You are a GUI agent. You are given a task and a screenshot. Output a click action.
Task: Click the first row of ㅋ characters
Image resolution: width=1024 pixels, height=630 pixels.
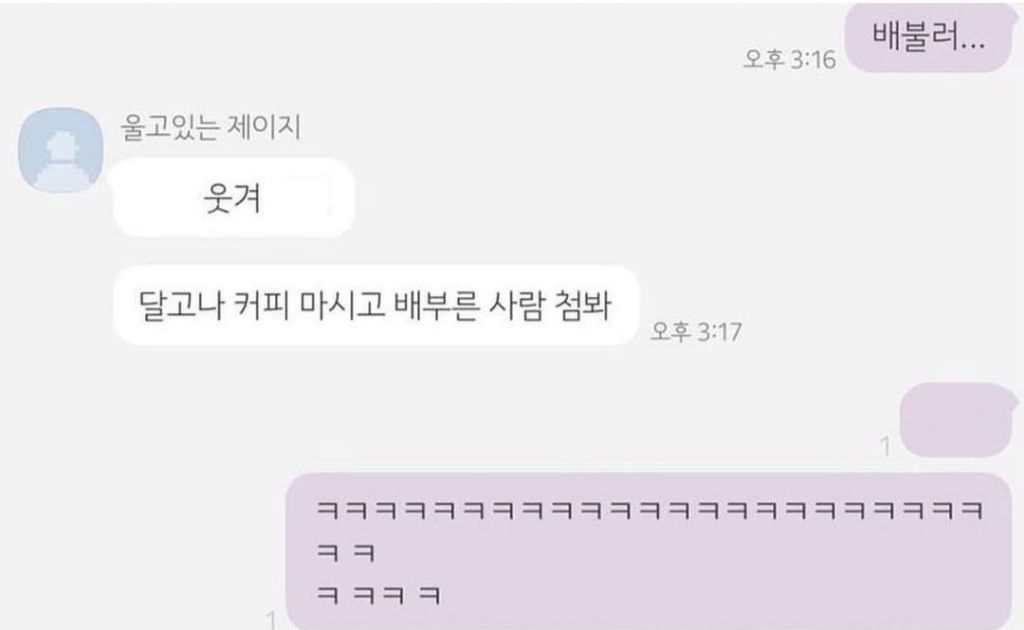click(x=650, y=511)
